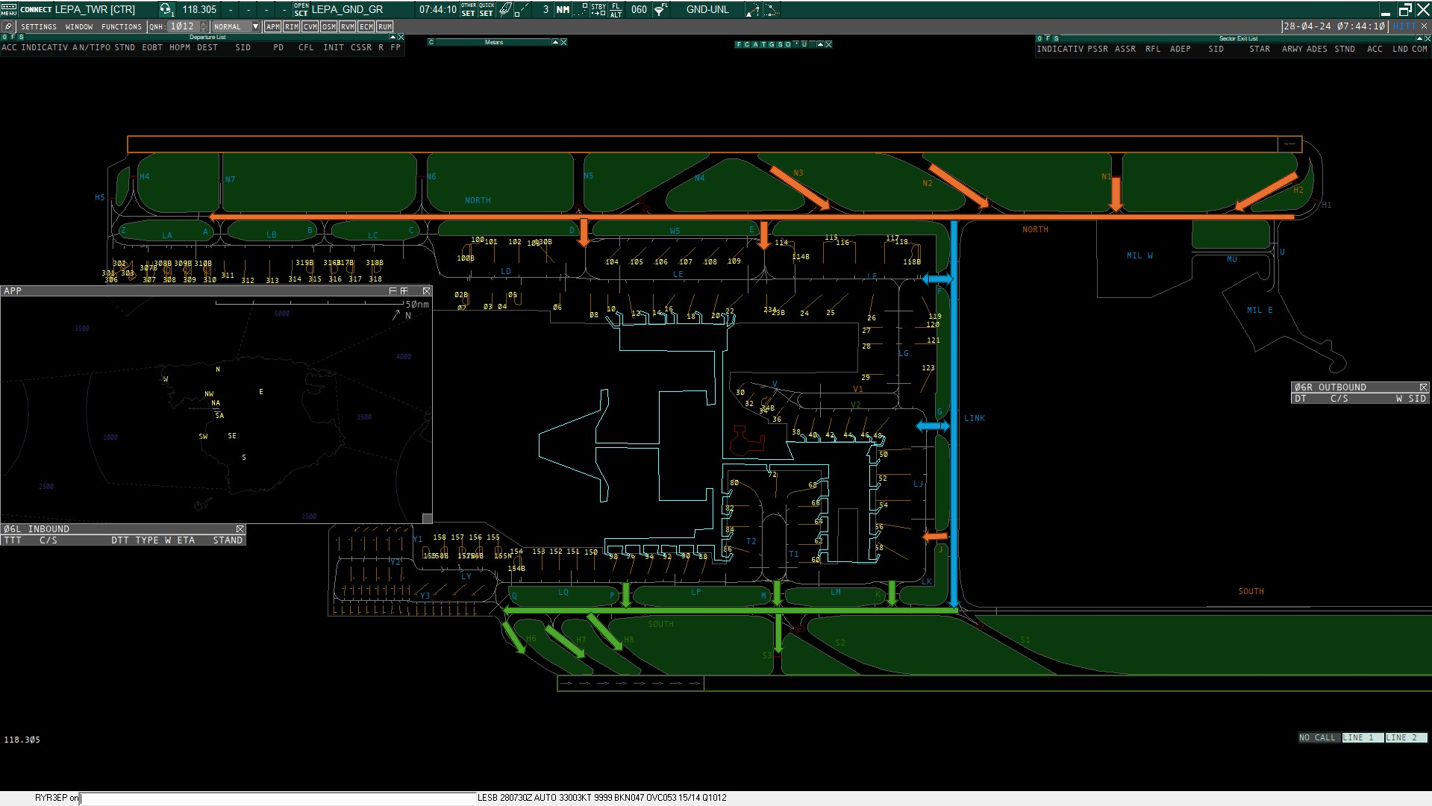Click the HITT label in toolbar
Screen dimensions: 1432x806
pos(1405,27)
